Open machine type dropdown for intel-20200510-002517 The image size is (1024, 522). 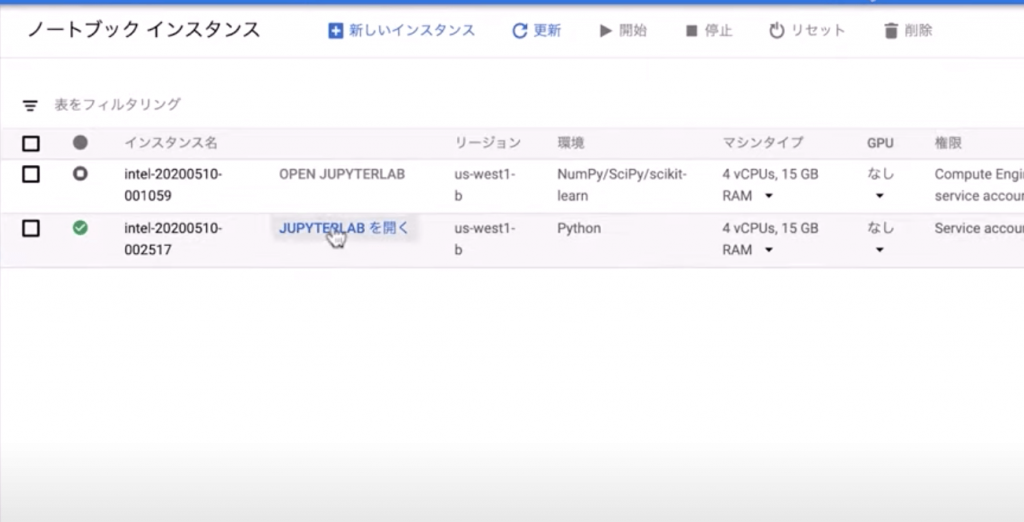click(x=769, y=250)
